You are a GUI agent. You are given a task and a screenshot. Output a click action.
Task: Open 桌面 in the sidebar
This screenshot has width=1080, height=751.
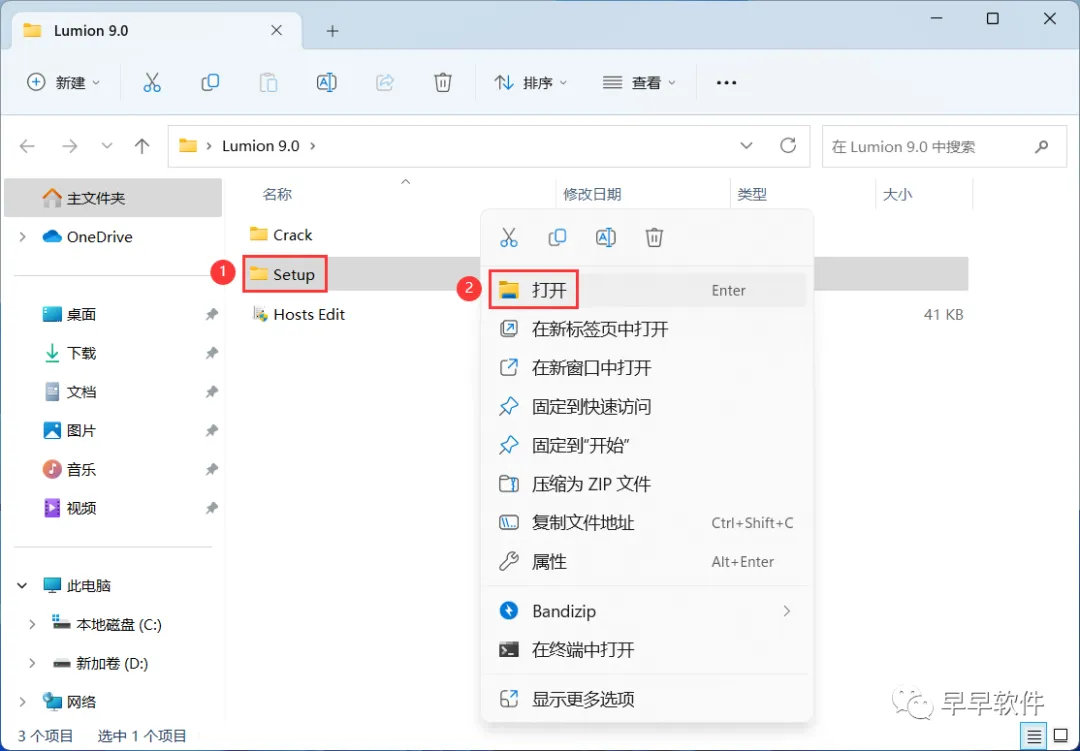tap(81, 314)
